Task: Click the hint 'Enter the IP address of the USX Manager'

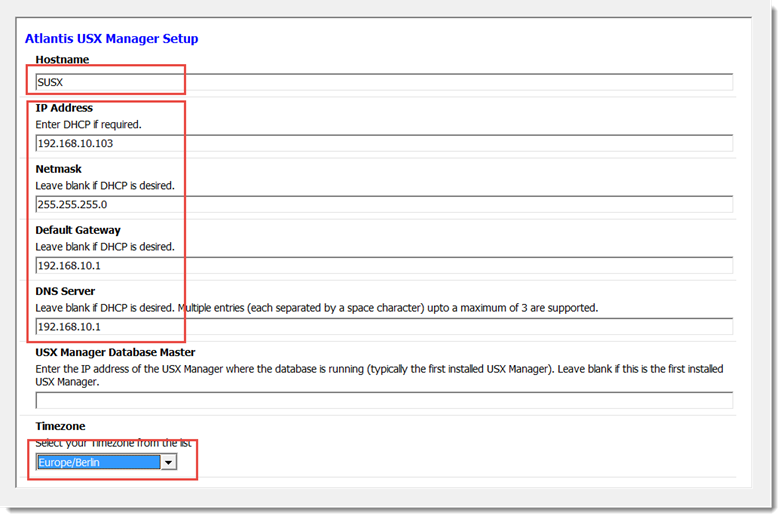Action: pyautogui.click(x=379, y=375)
